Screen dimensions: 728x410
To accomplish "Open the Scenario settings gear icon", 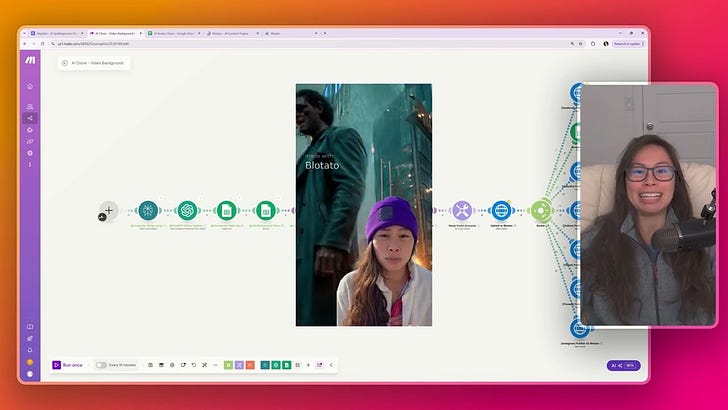I will 172,365.
